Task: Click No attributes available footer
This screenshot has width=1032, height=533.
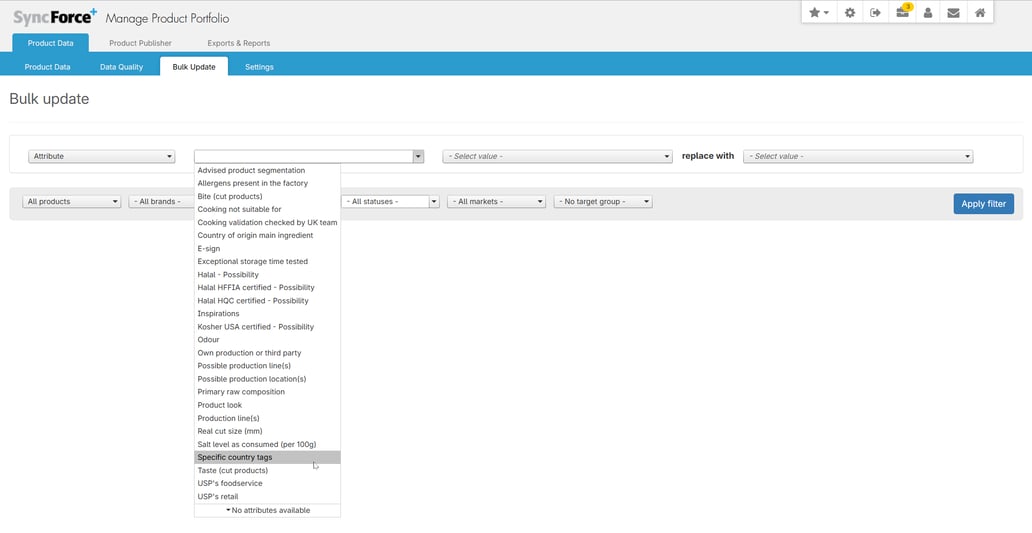Action: click(267, 510)
